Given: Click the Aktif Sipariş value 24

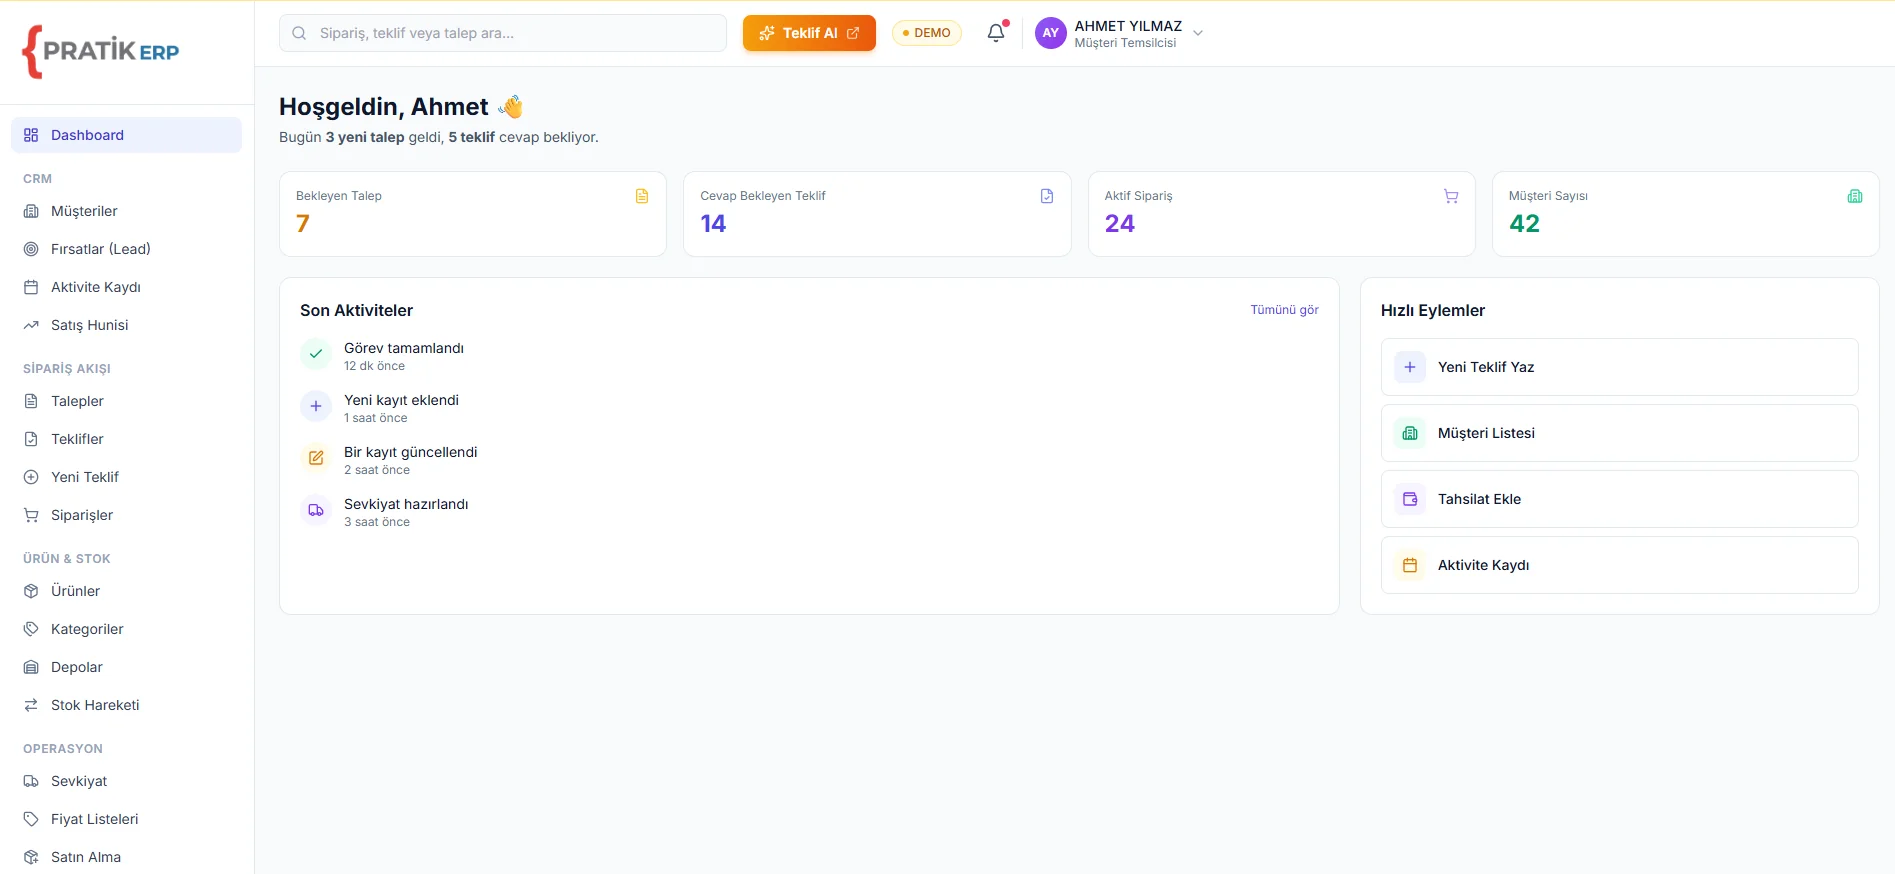Looking at the screenshot, I should coord(1119,224).
